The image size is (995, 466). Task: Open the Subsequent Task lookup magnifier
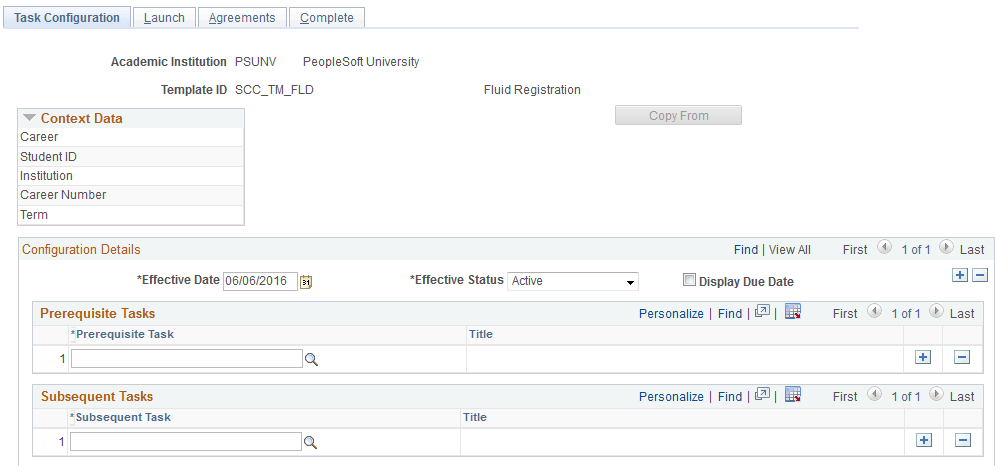[x=310, y=443]
